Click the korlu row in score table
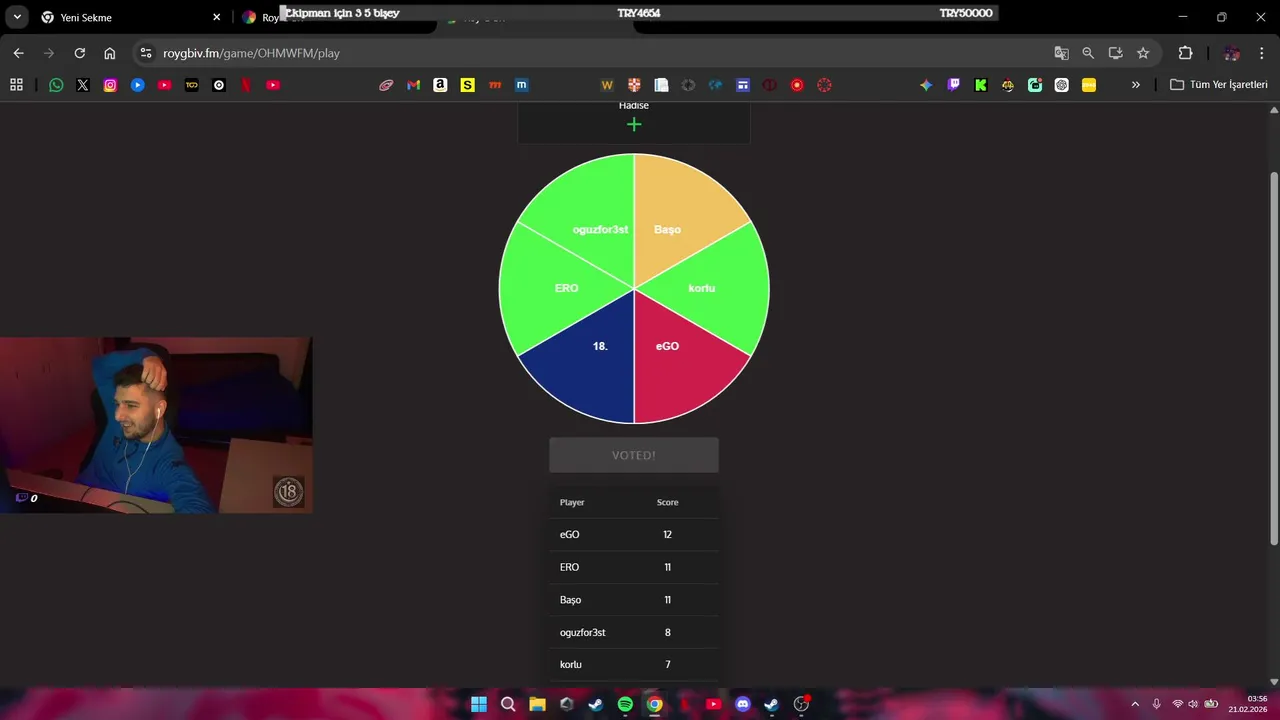1280x720 pixels. 634,664
